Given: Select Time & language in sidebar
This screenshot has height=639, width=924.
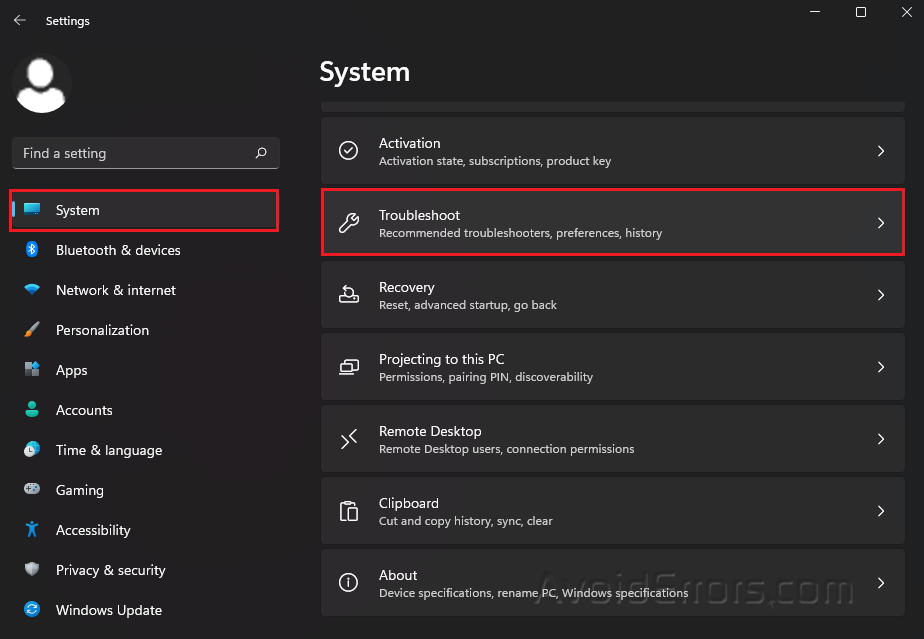Looking at the screenshot, I should 108,450.
